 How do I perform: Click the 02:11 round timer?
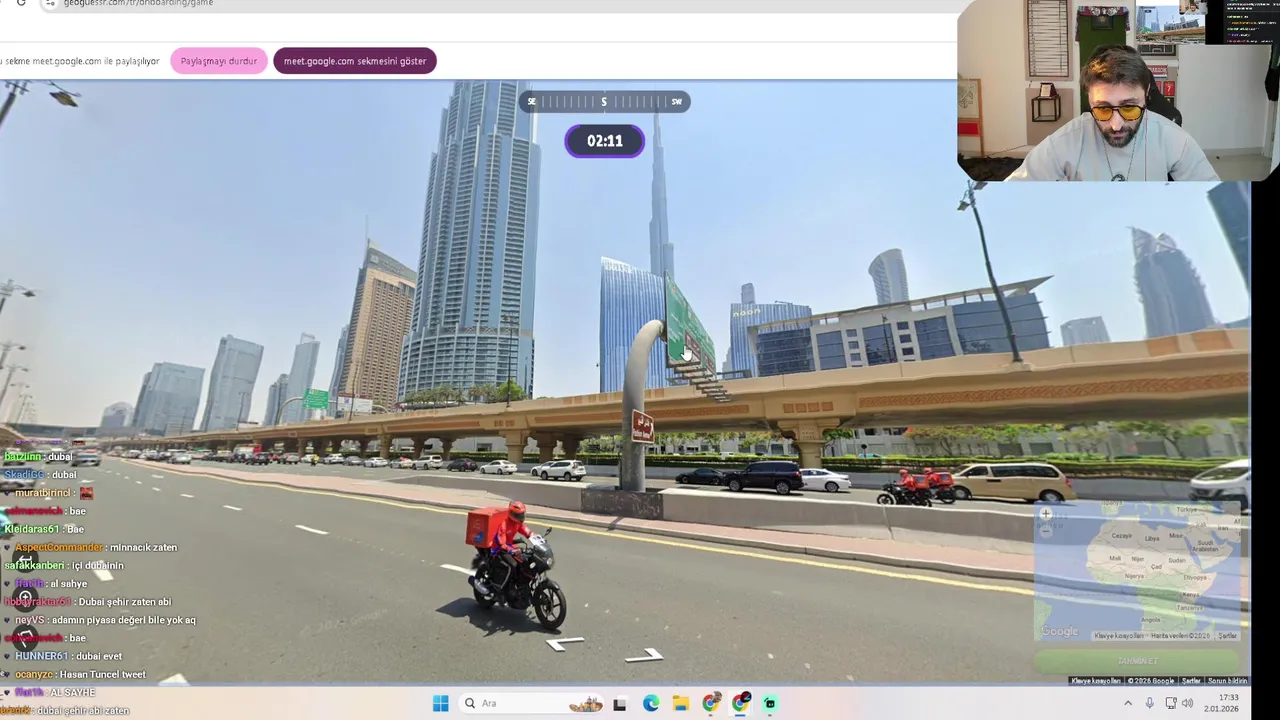[605, 141]
